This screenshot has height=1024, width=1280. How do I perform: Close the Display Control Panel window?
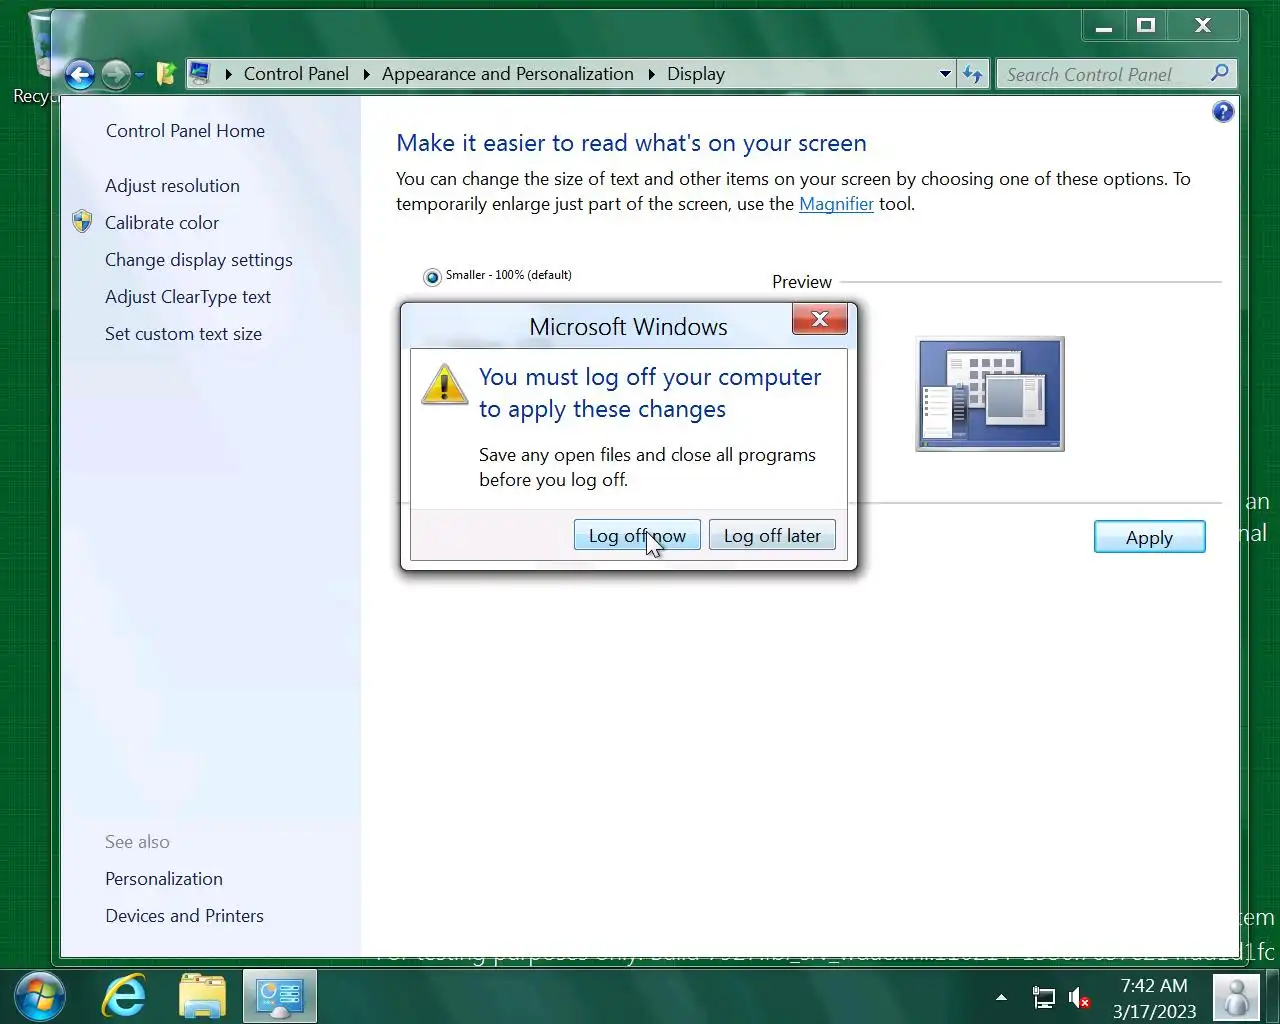[1203, 26]
